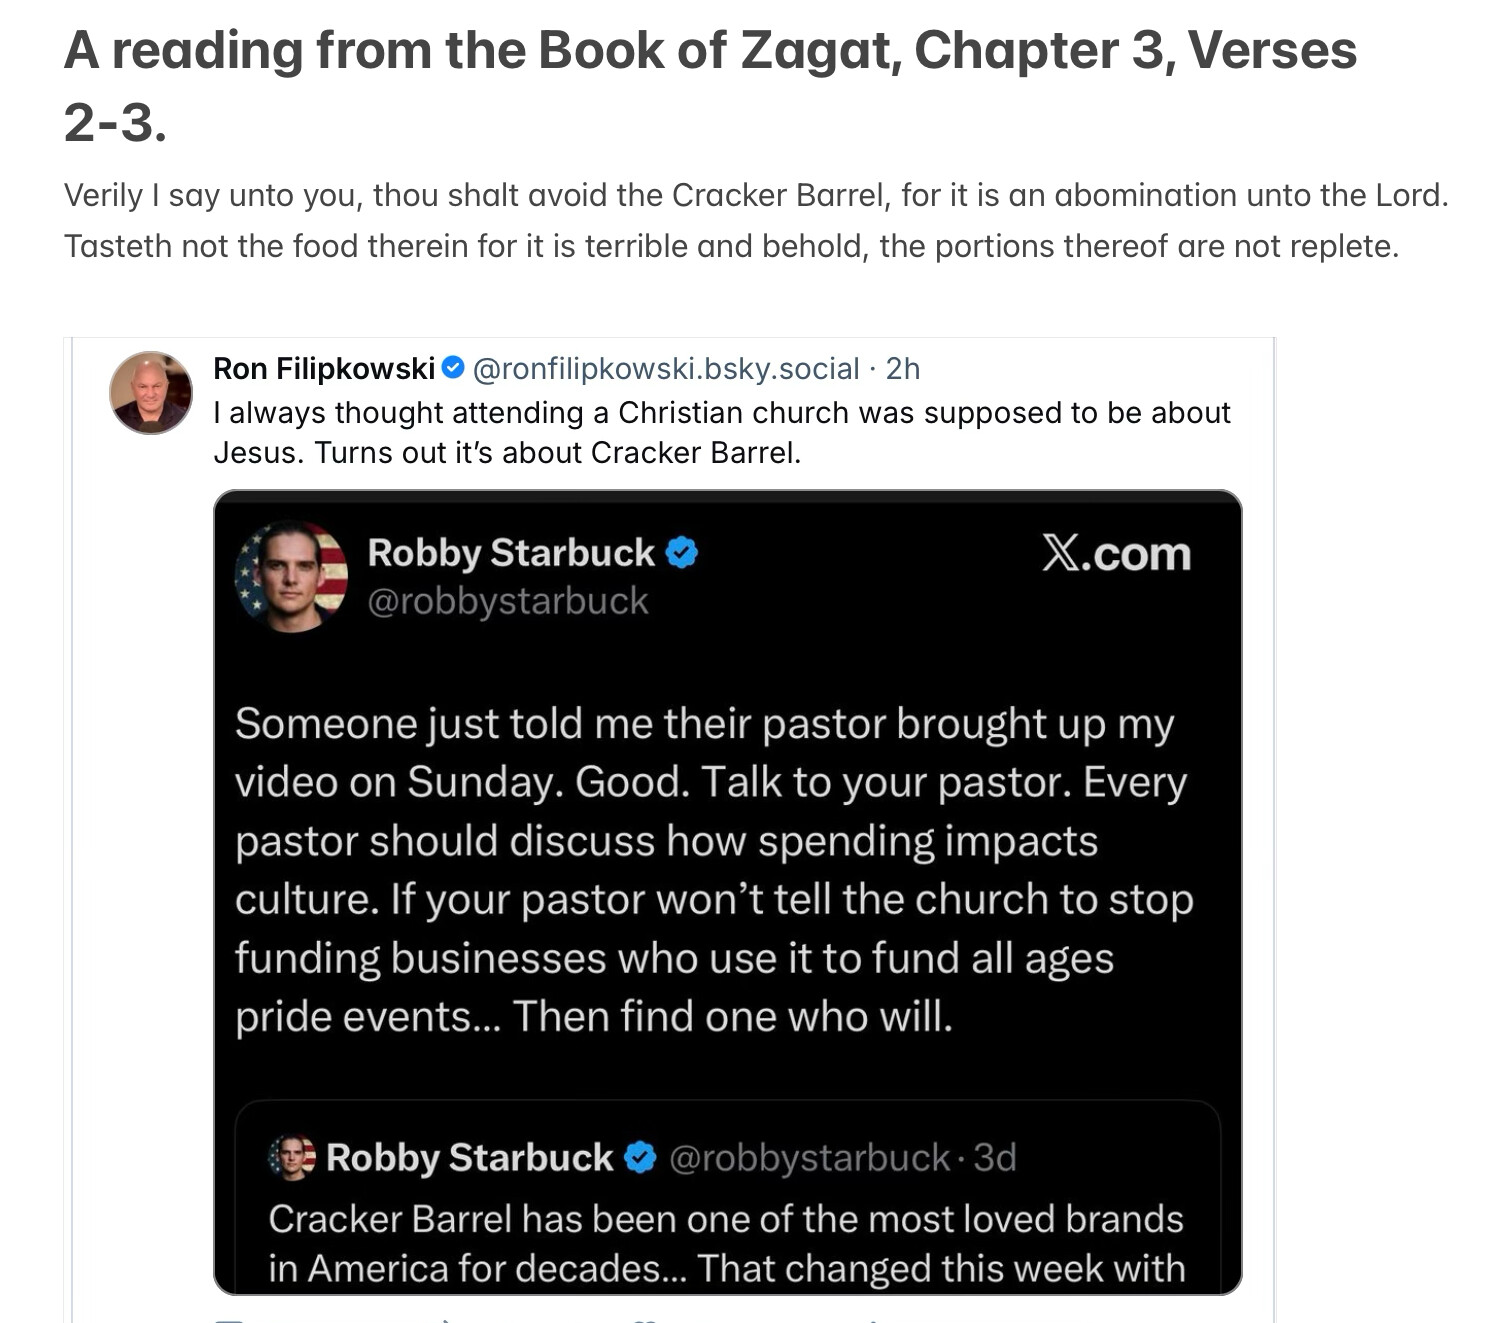Screen dimensions: 1502x1323
Task: Click the verified checkmark next to the large Robby Starbuck name
Action: click(682, 552)
